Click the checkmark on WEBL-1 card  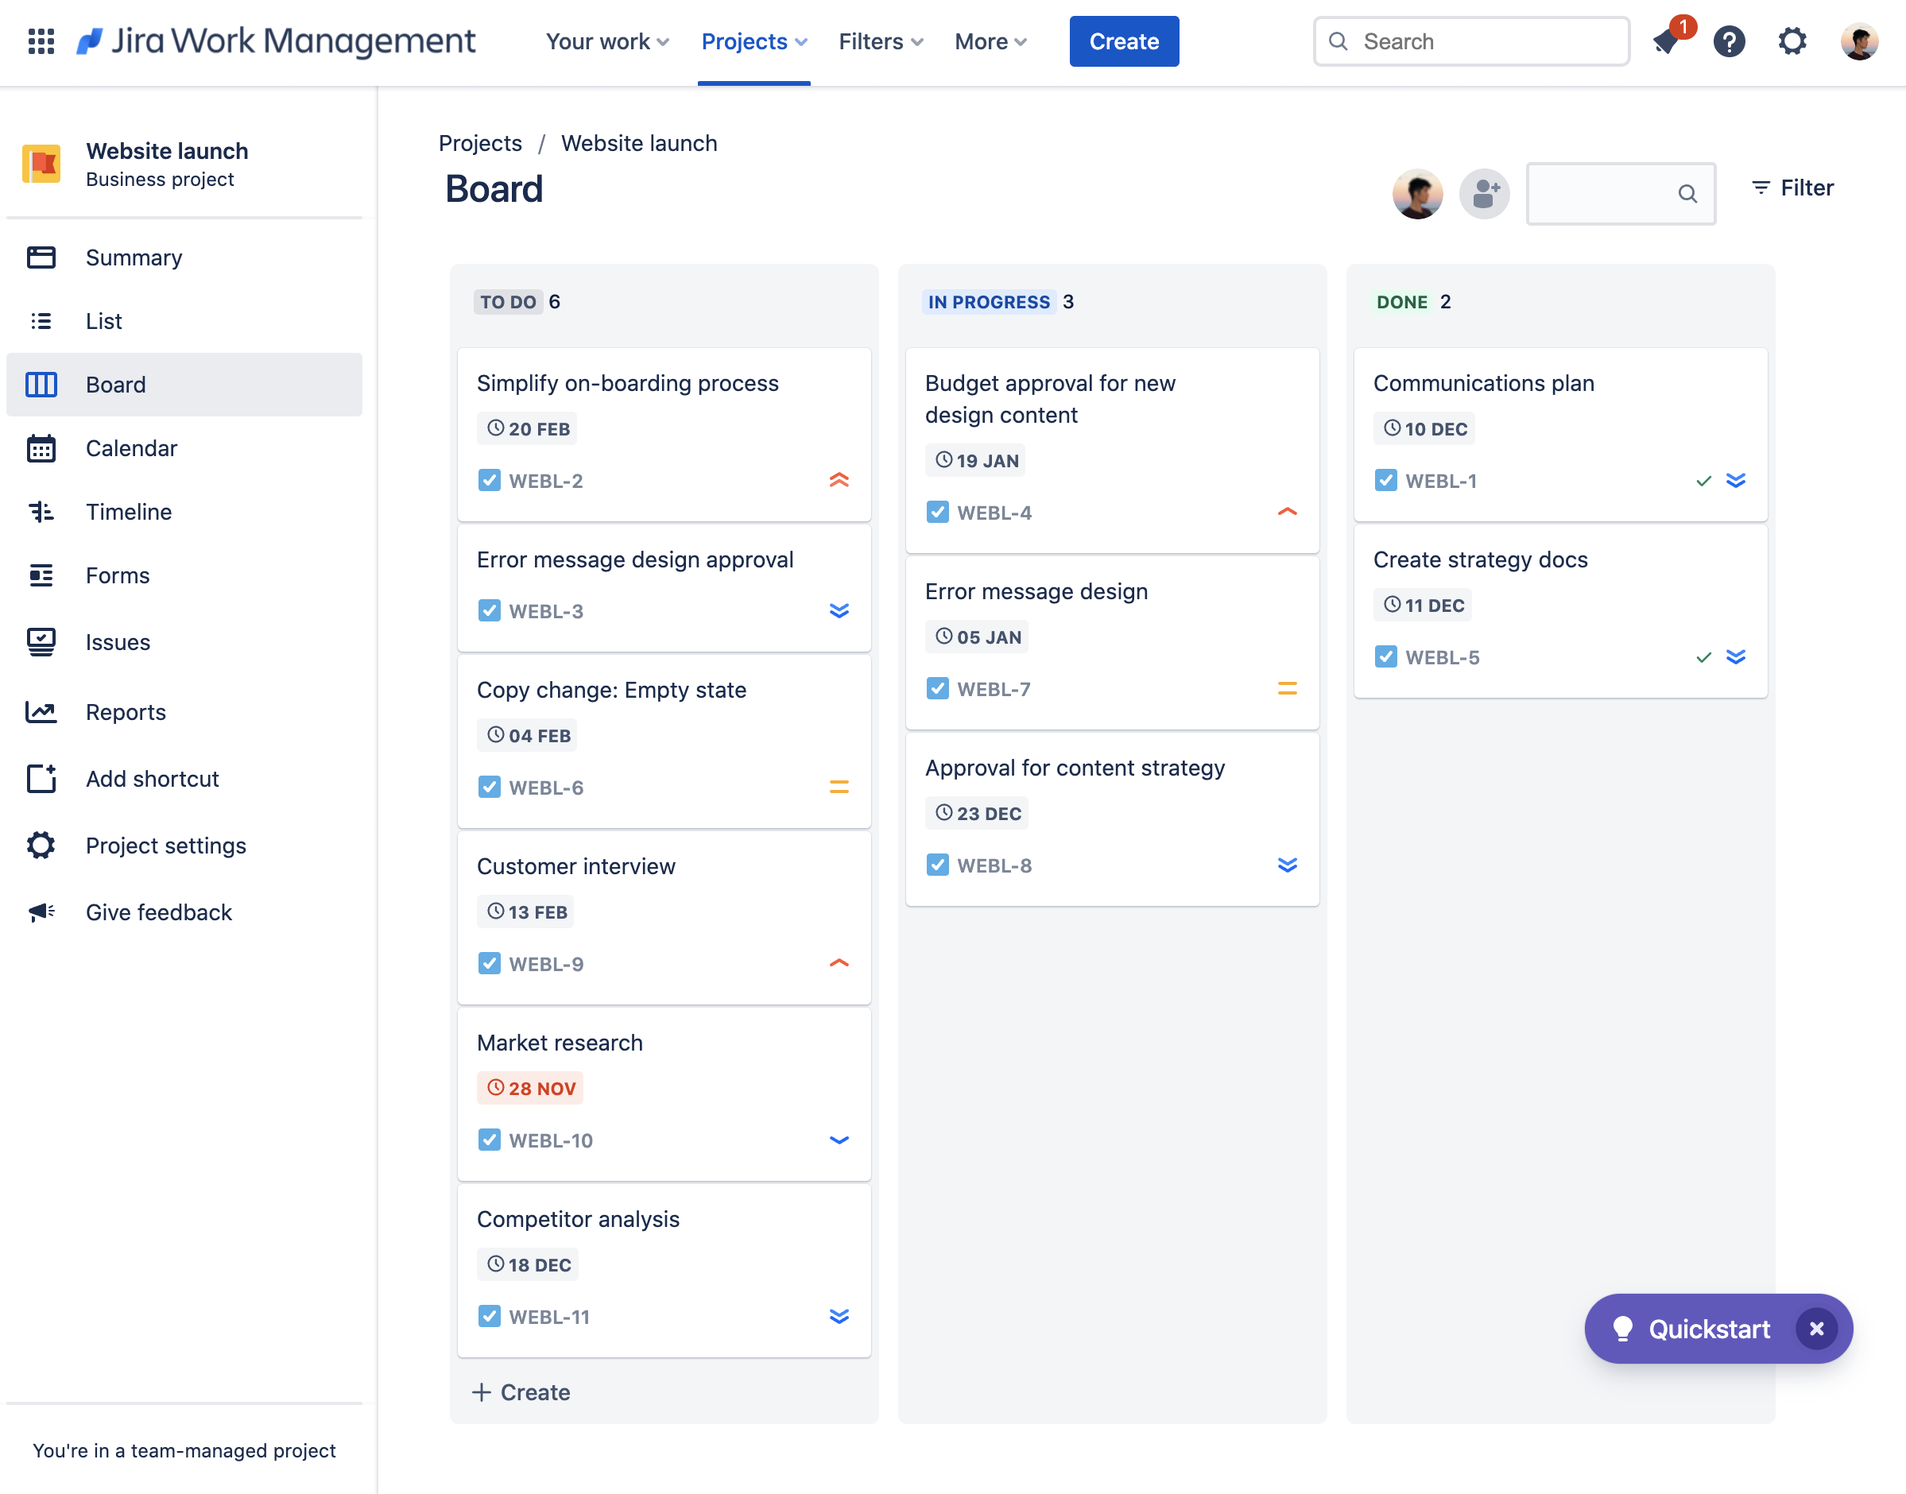(x=1703, y=480)
